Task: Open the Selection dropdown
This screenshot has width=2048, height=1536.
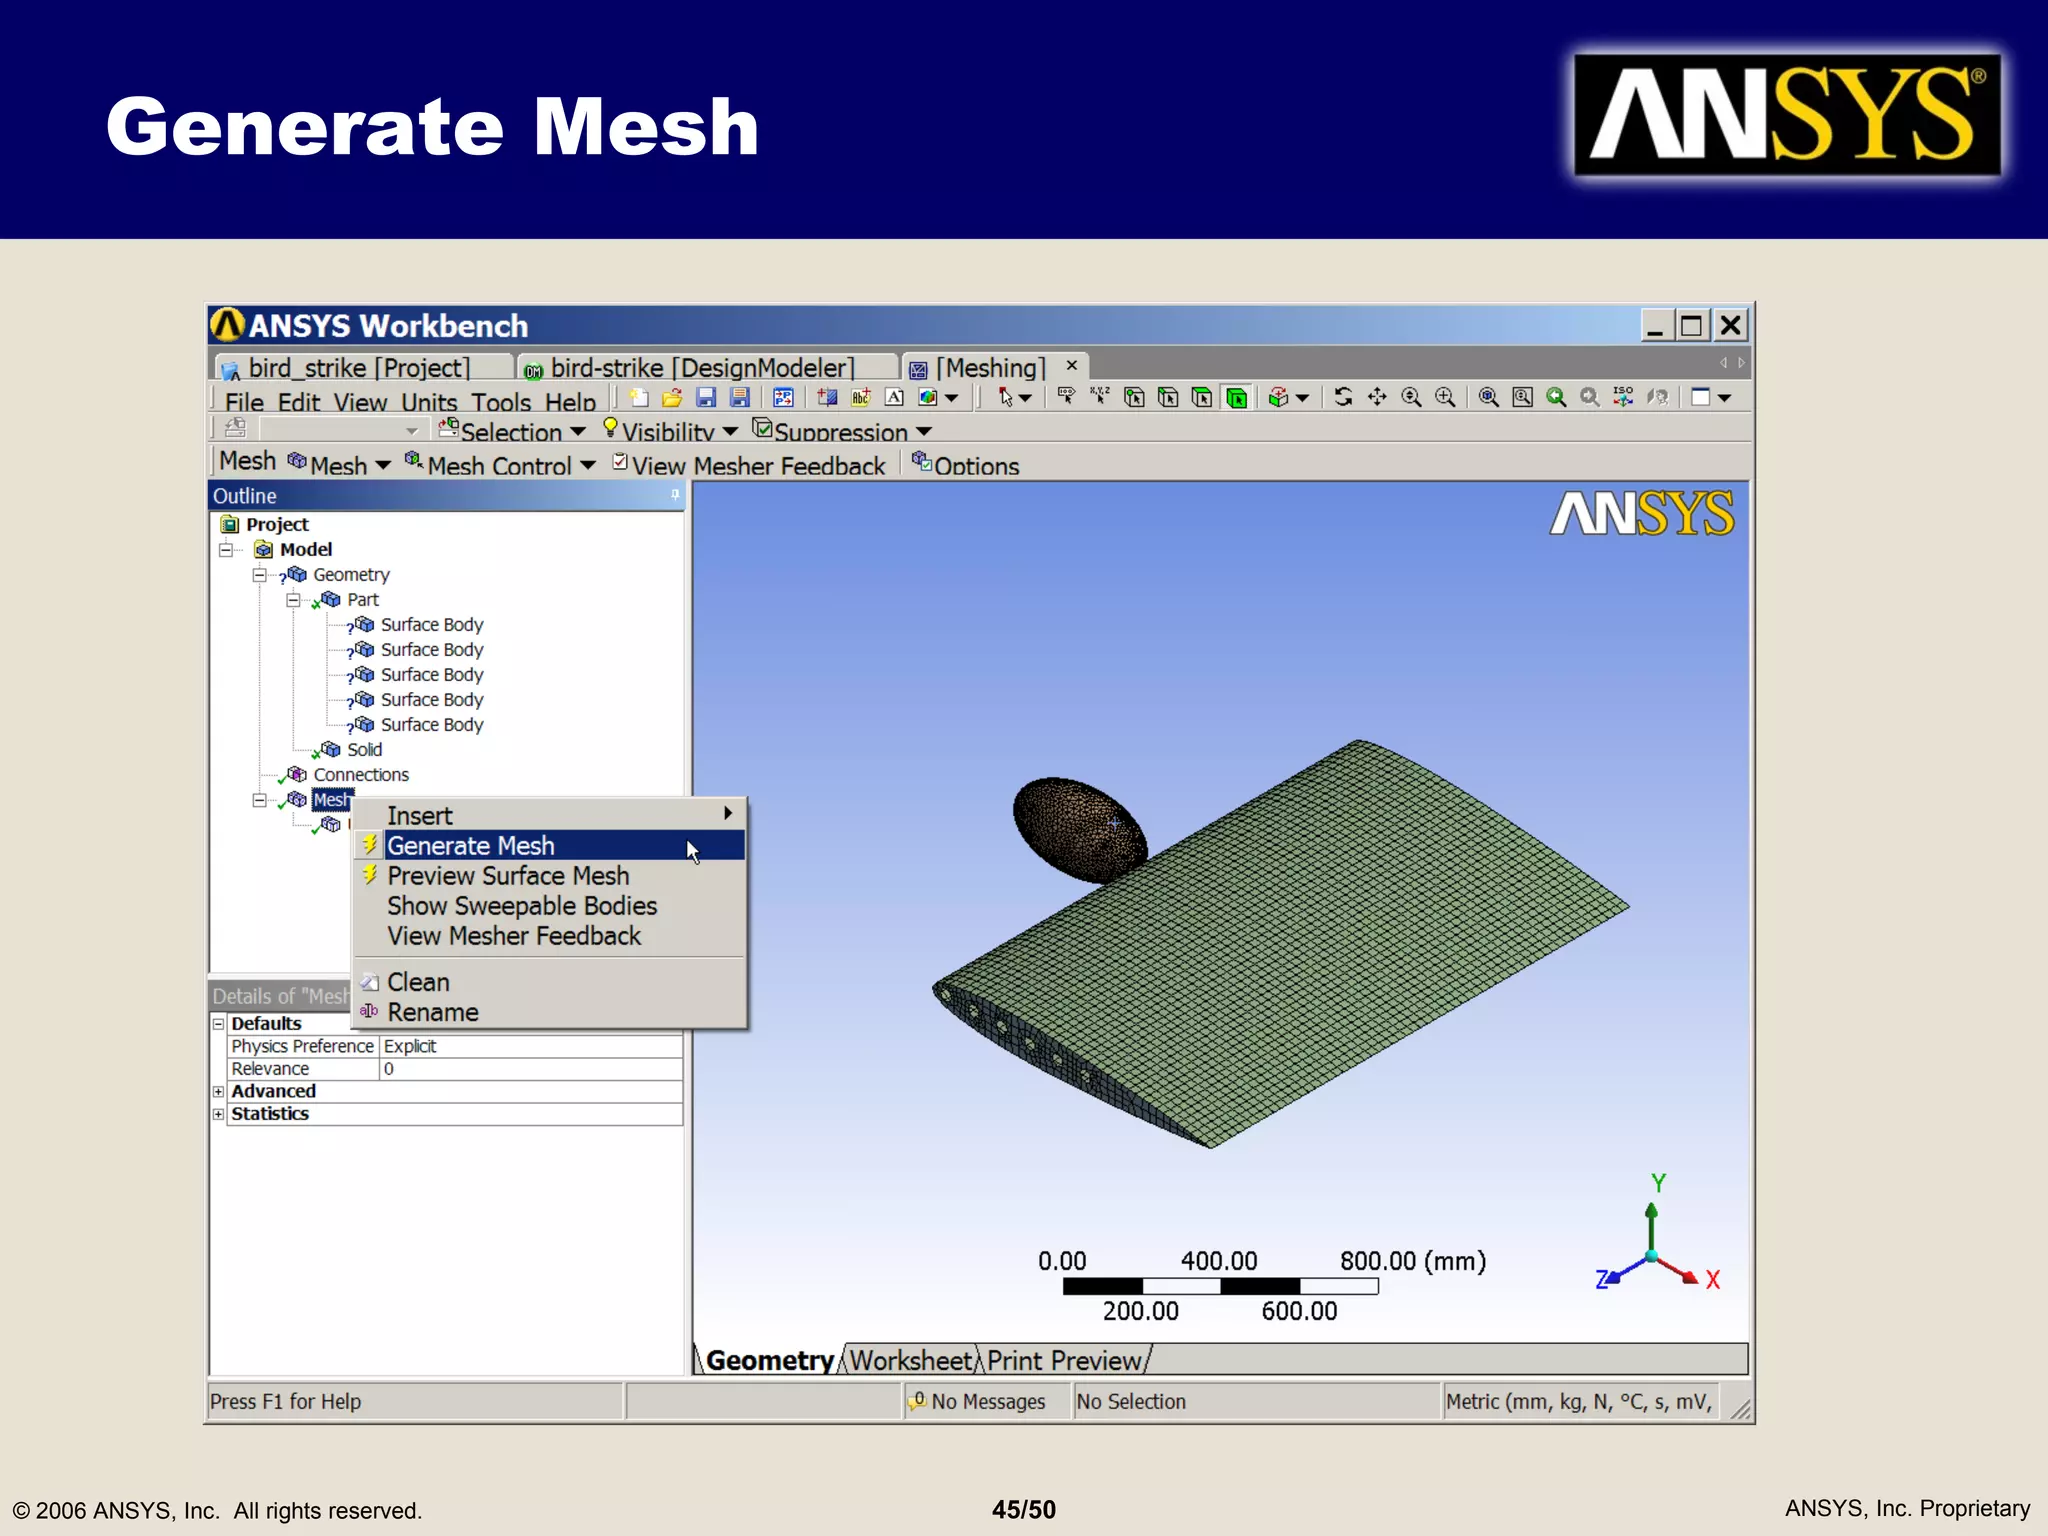Action: [x=512, y=432]
